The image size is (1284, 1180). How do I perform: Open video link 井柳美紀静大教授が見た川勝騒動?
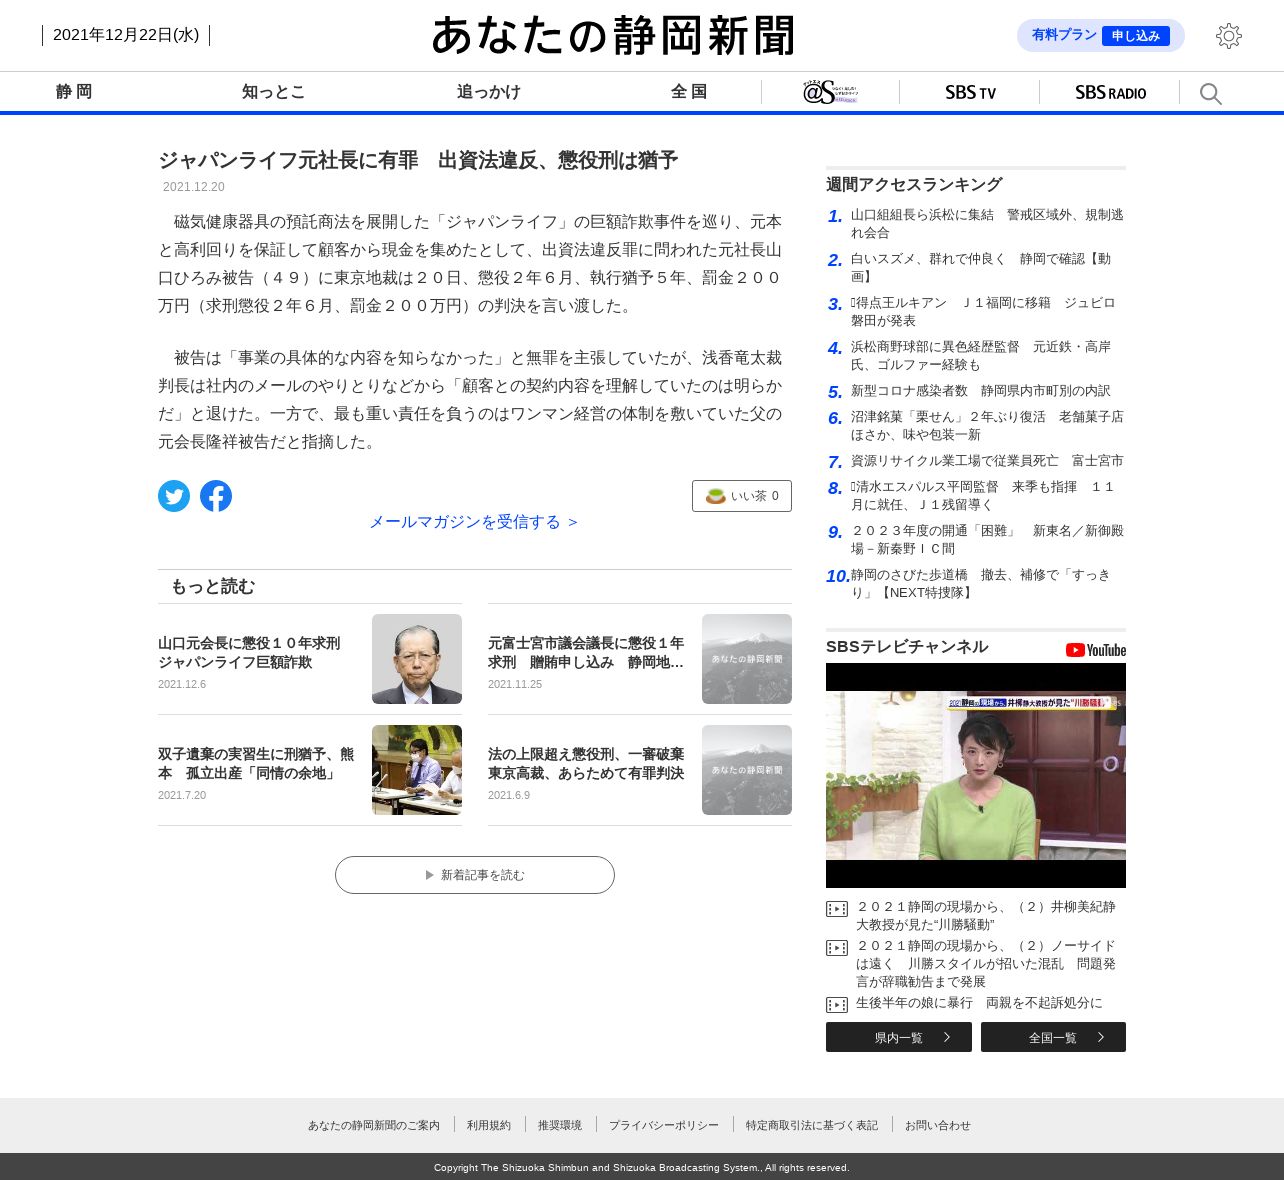coord(986,916)
